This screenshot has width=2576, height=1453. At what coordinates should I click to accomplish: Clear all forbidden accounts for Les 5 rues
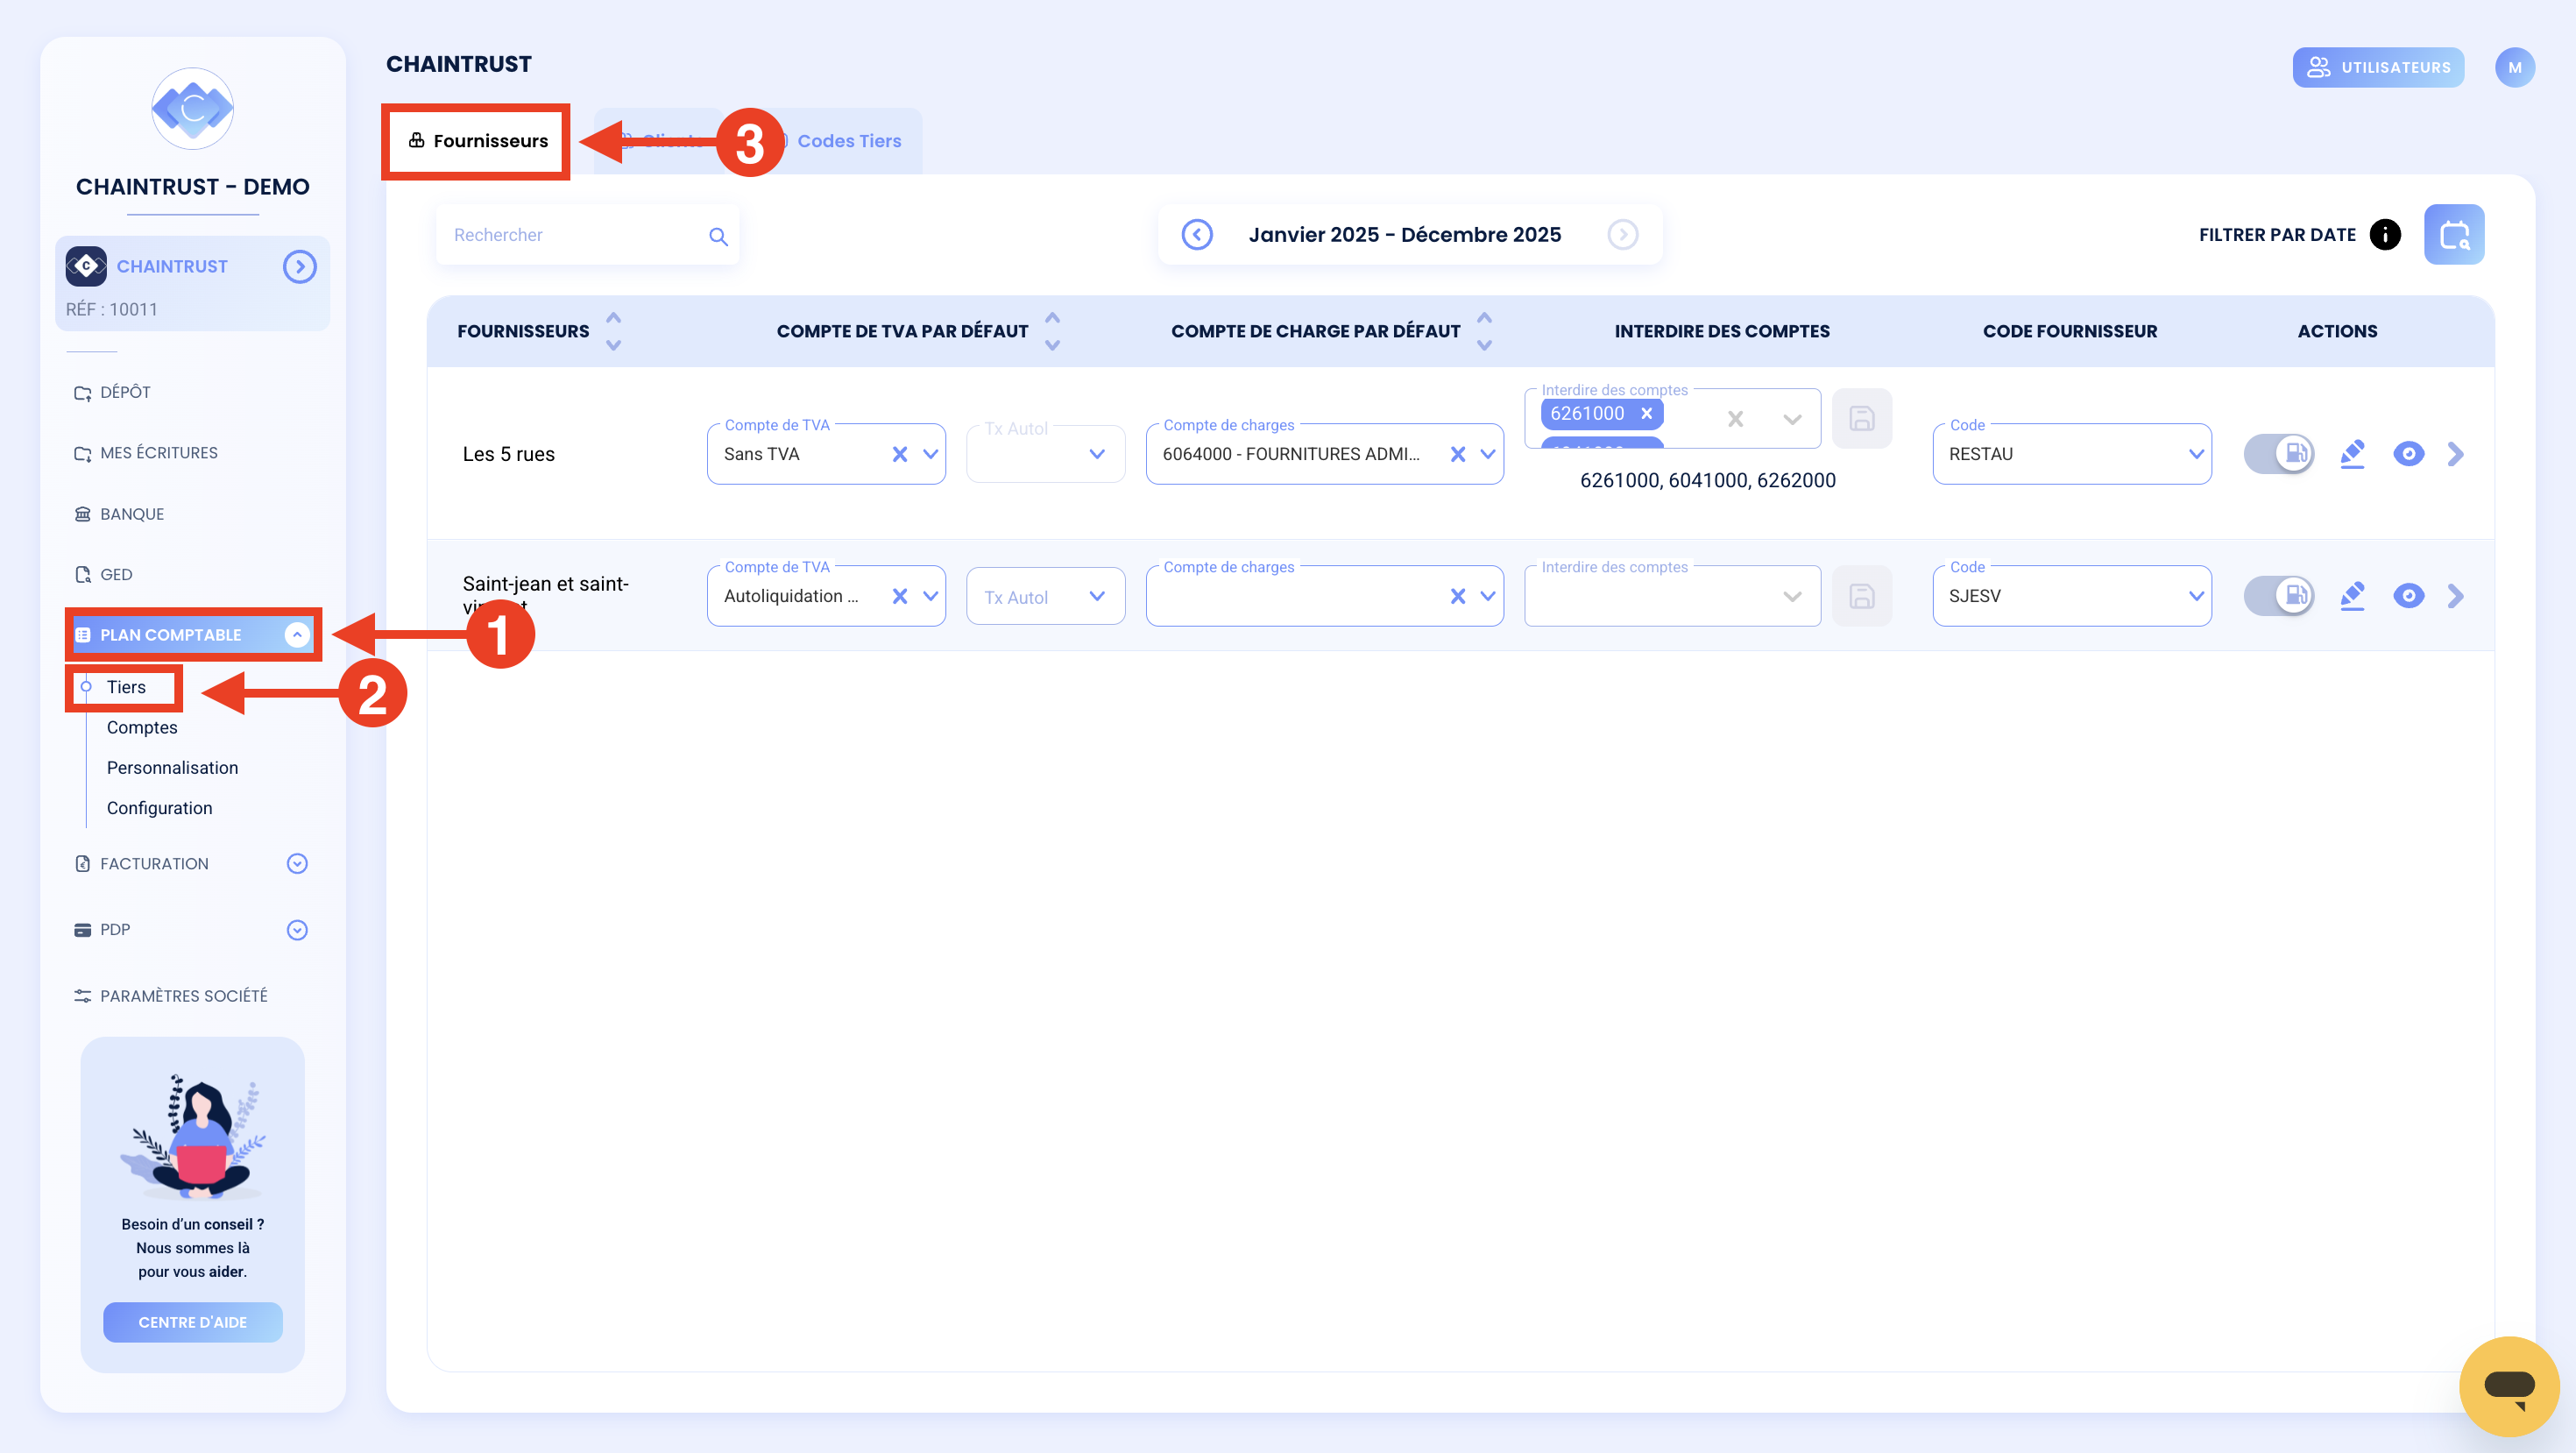[1735, 419]
